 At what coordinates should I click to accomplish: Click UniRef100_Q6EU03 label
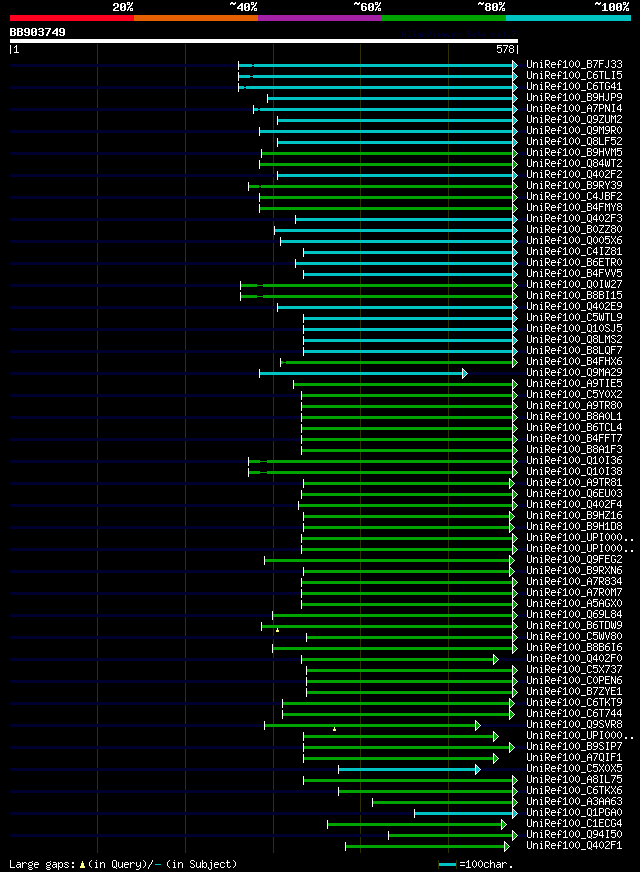click(x=574, y=493)
